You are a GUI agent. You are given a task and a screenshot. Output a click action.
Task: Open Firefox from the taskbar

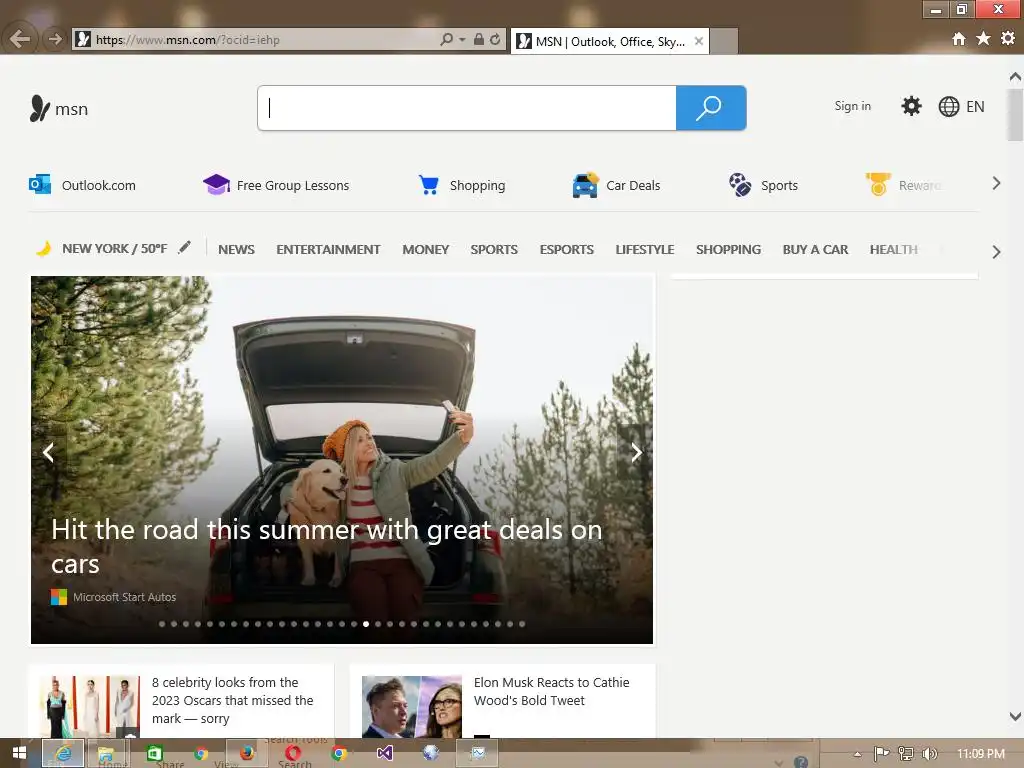tap(247, 753)
